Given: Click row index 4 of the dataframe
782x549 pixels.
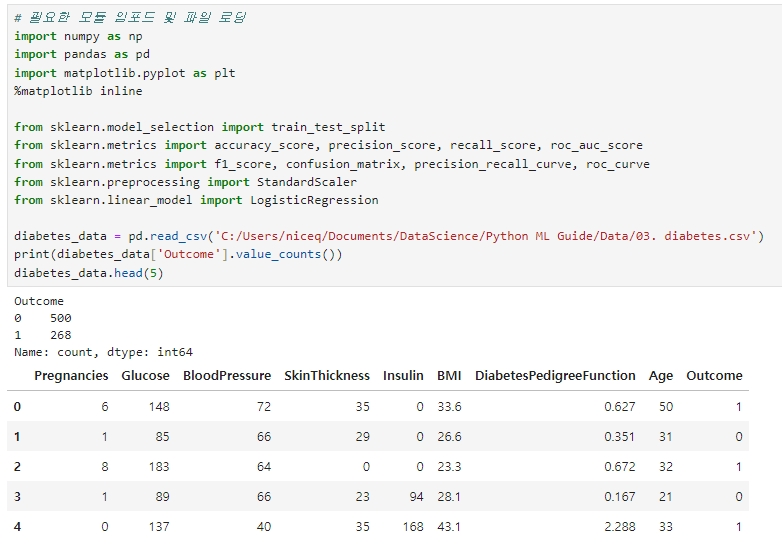Looking at the screenshot, I should (x=17, y=527).
